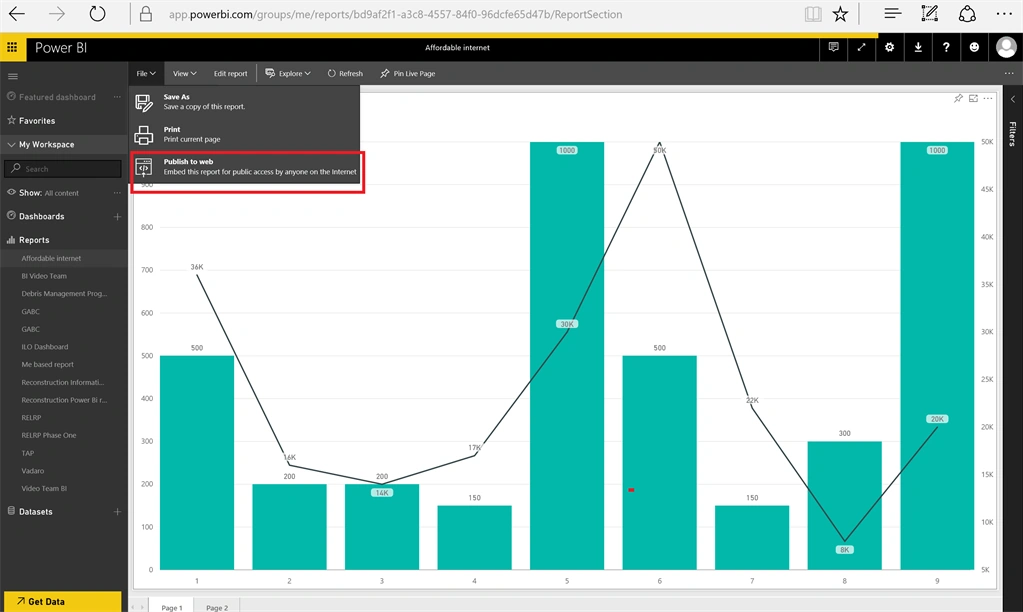Select Publish to web menu option
Screen dimensions: 1023x612
pos(246,167)
